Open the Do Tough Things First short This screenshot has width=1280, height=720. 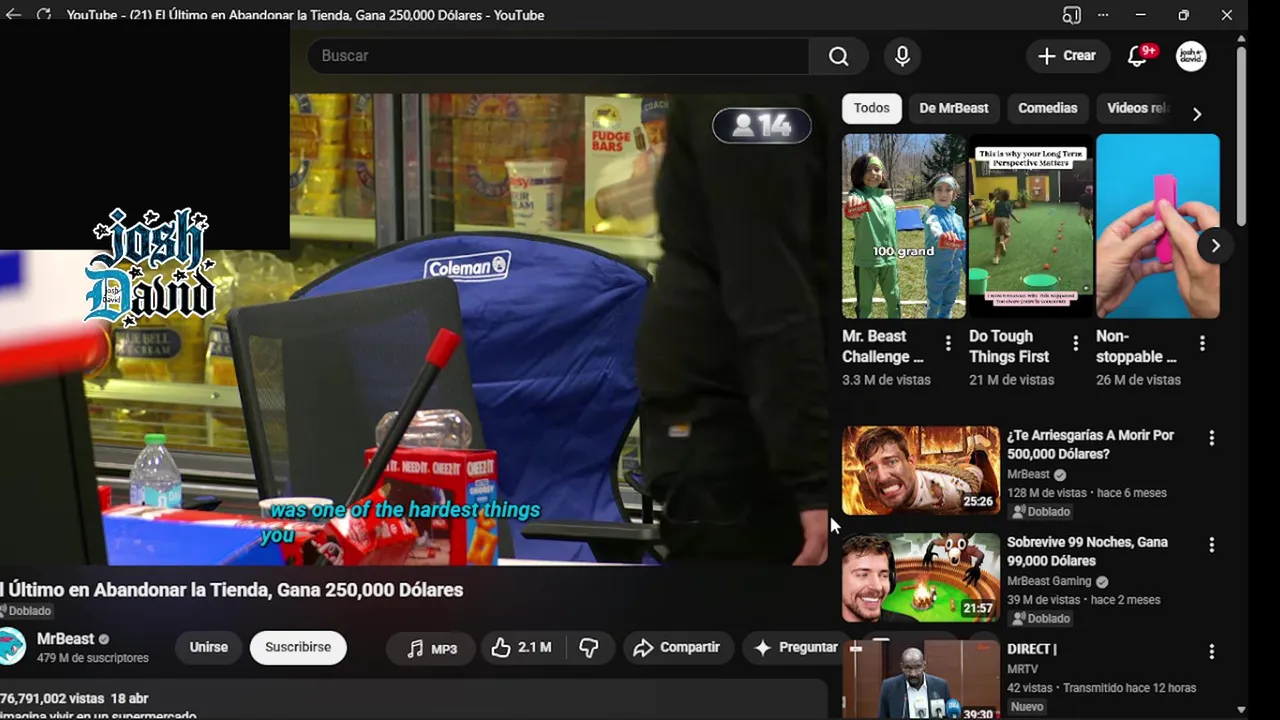(1030, 226)
